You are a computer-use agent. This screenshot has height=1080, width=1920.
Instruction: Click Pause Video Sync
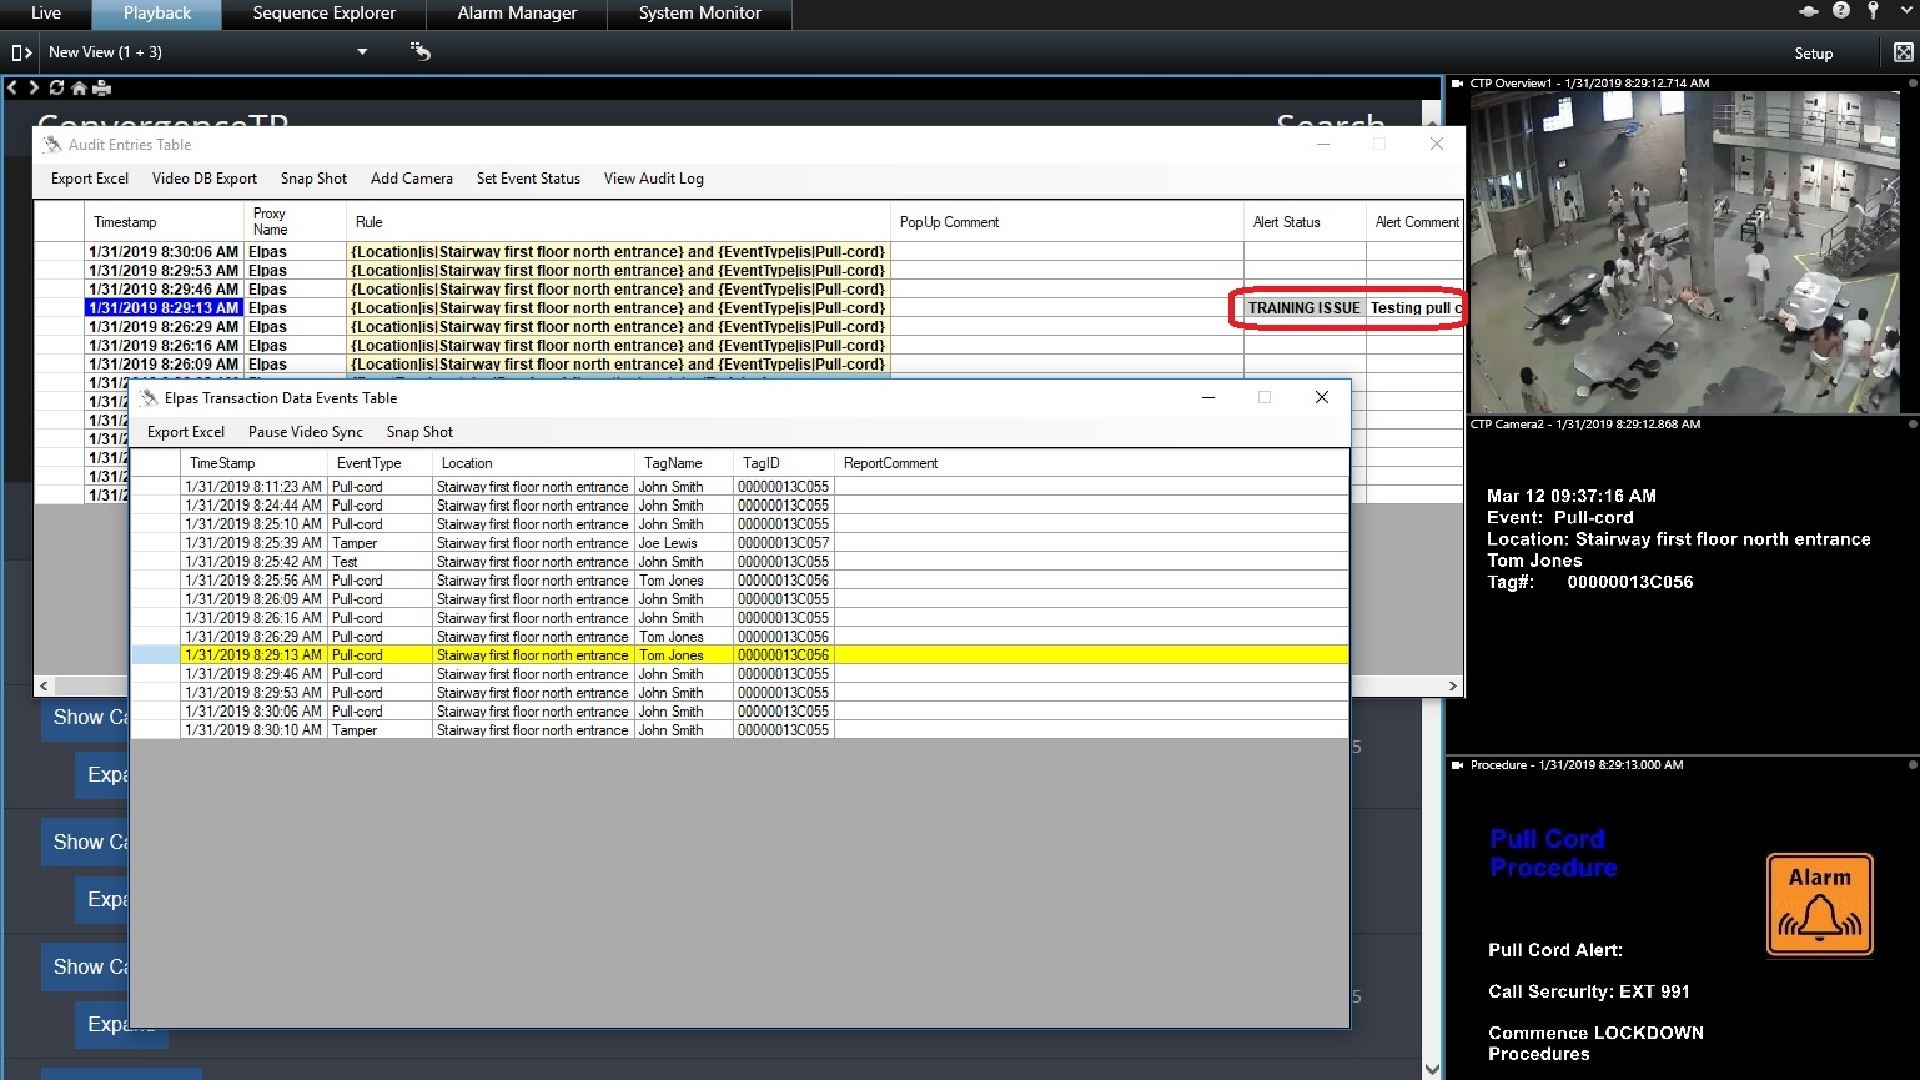(x=305, y=432)
